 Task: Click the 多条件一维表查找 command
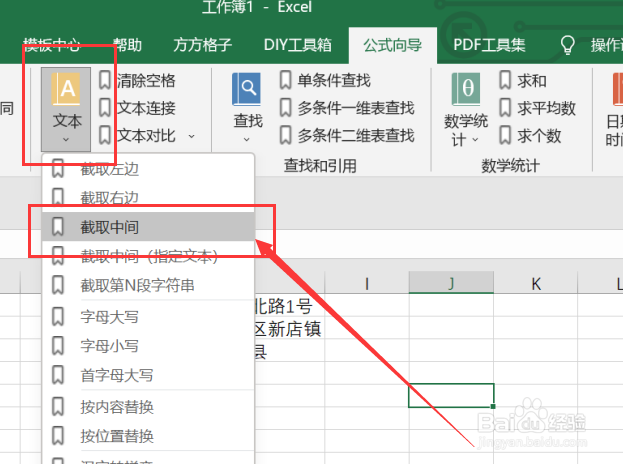click(356, 108)
